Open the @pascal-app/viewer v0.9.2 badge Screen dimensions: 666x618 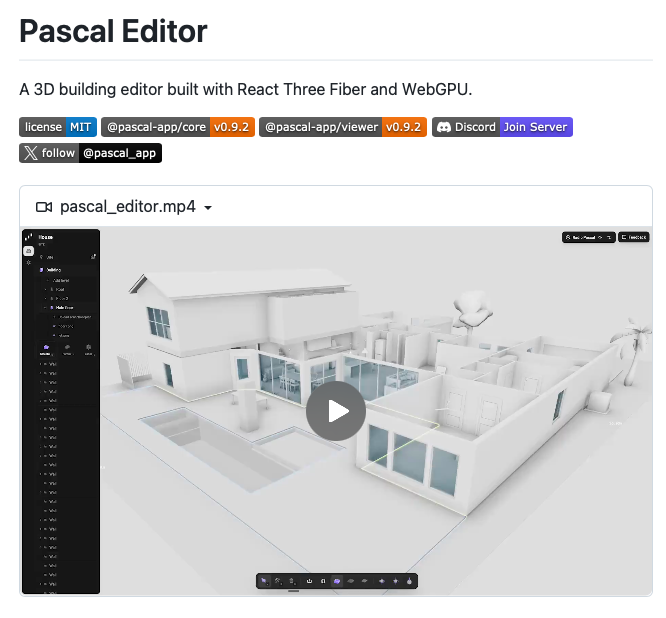343,127
